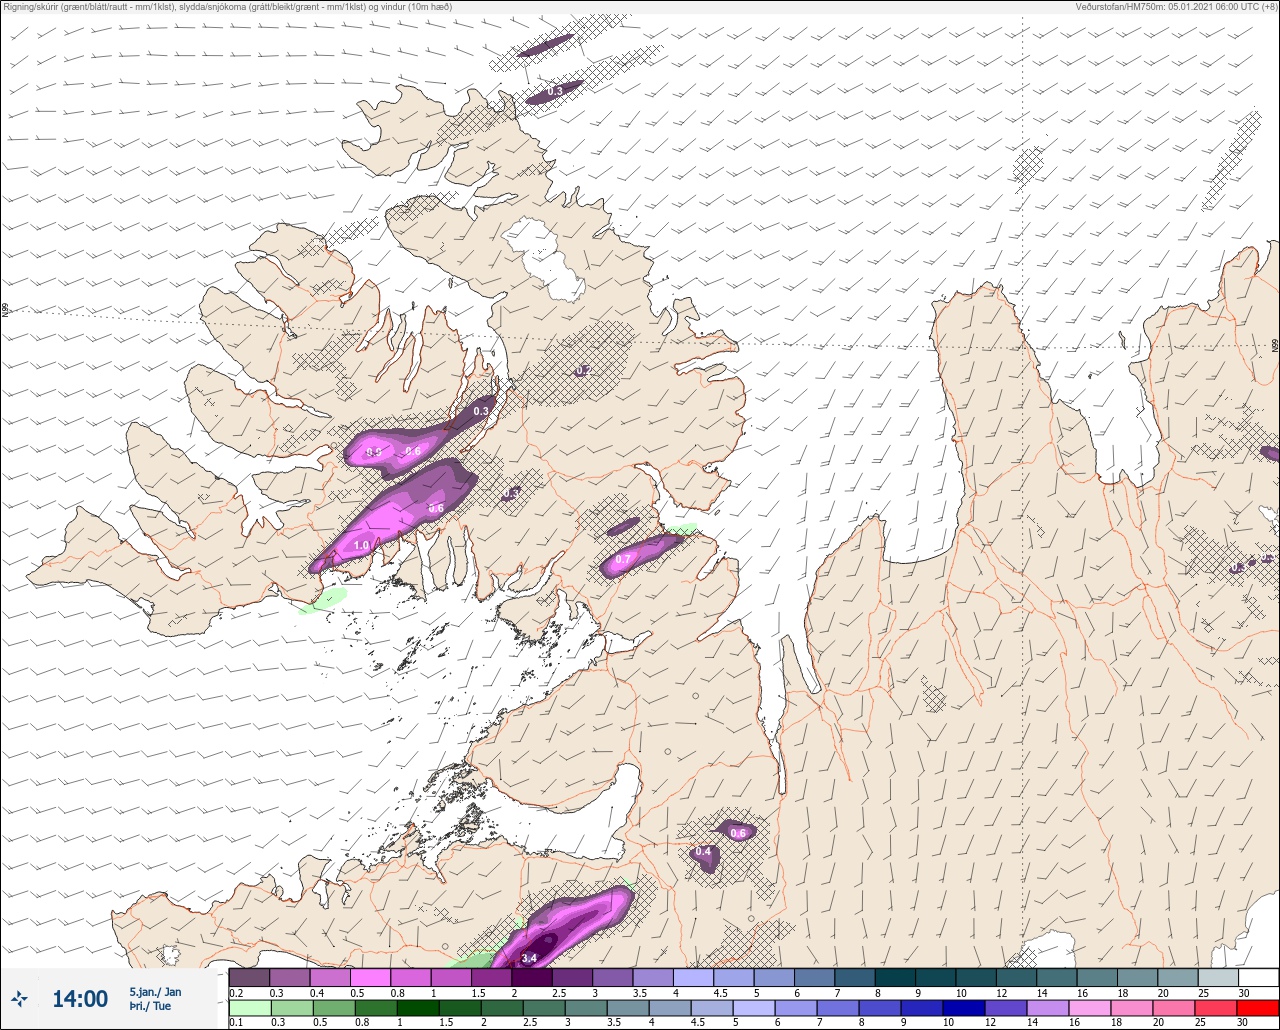The image size is (1280, 1030).
Task: Click the 0.7 snowfall value on the map
Action: tap(622, 559)
